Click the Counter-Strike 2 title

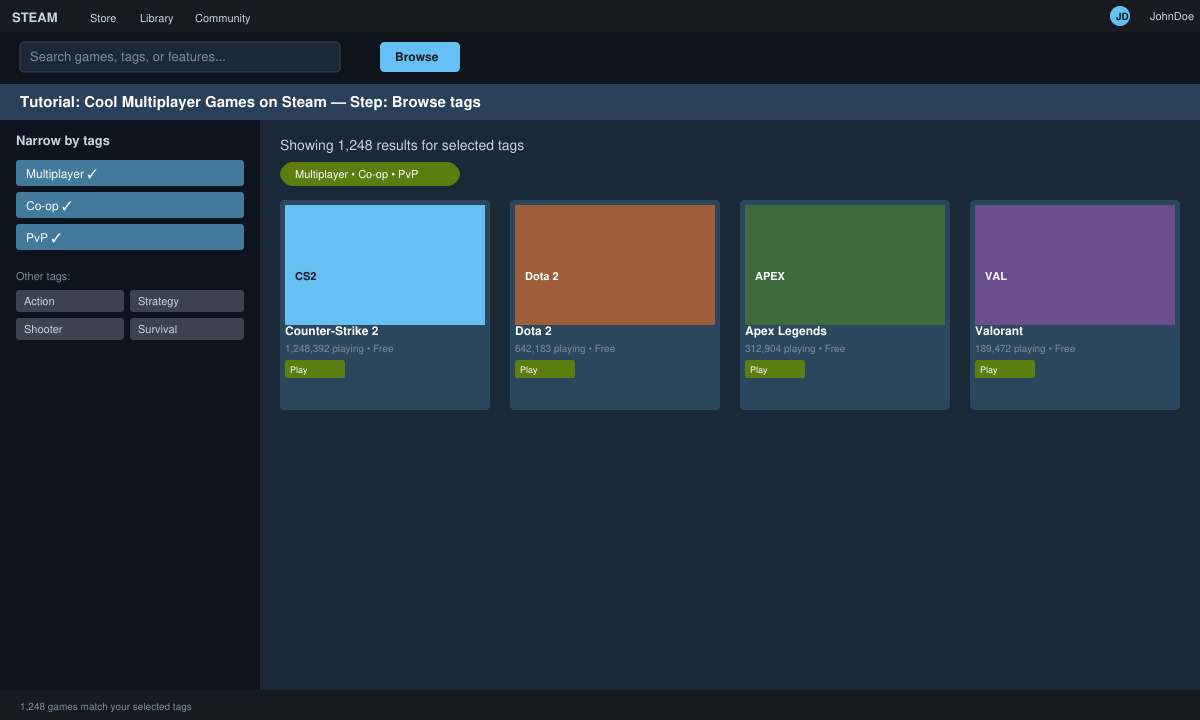[331, 331]
